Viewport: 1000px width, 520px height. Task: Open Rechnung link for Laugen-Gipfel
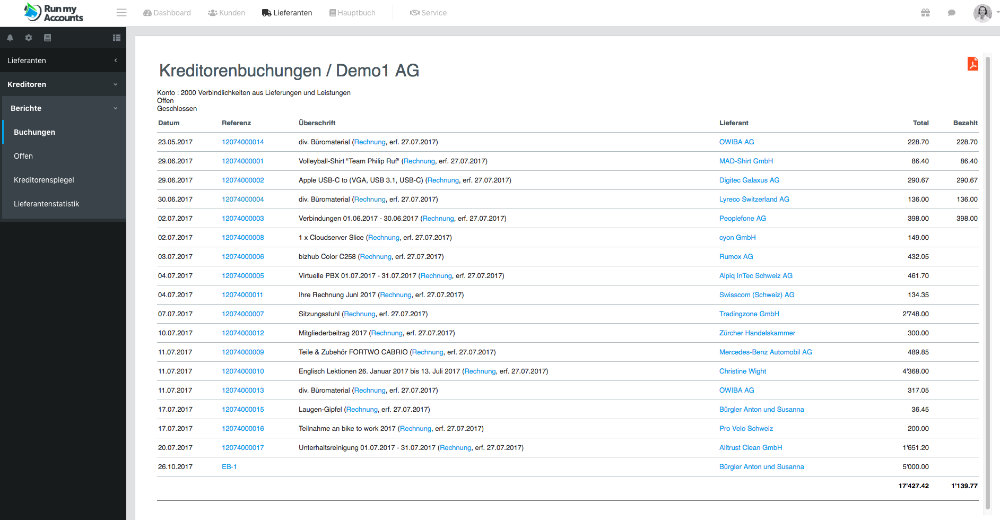pyautogui.click(x=362, y=410)
